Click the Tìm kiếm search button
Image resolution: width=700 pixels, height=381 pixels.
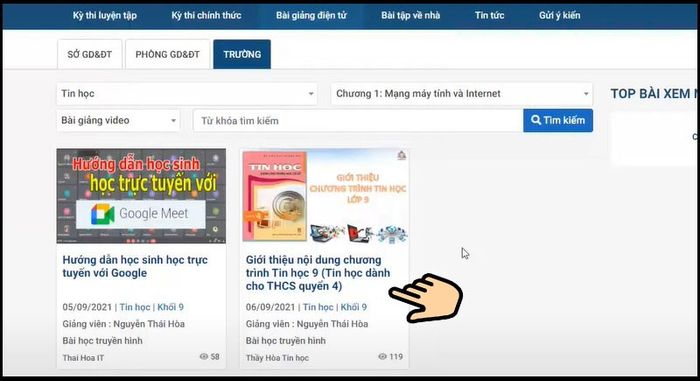click(x=558, y=121)
